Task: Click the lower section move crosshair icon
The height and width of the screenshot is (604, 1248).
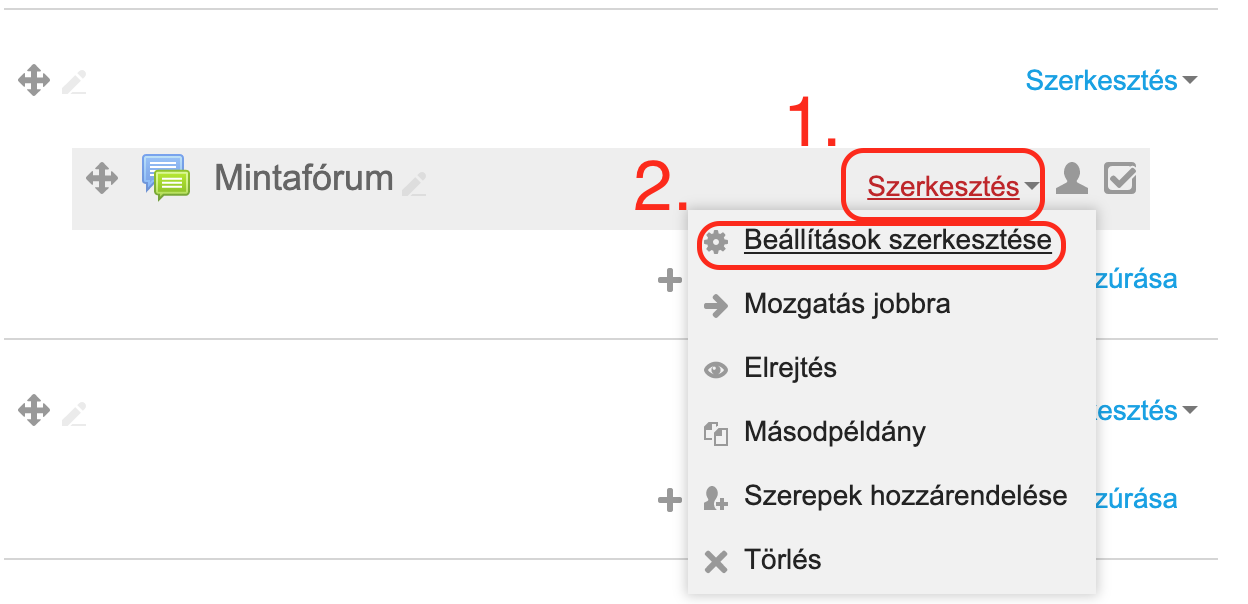Action: [x=34, y=410]
